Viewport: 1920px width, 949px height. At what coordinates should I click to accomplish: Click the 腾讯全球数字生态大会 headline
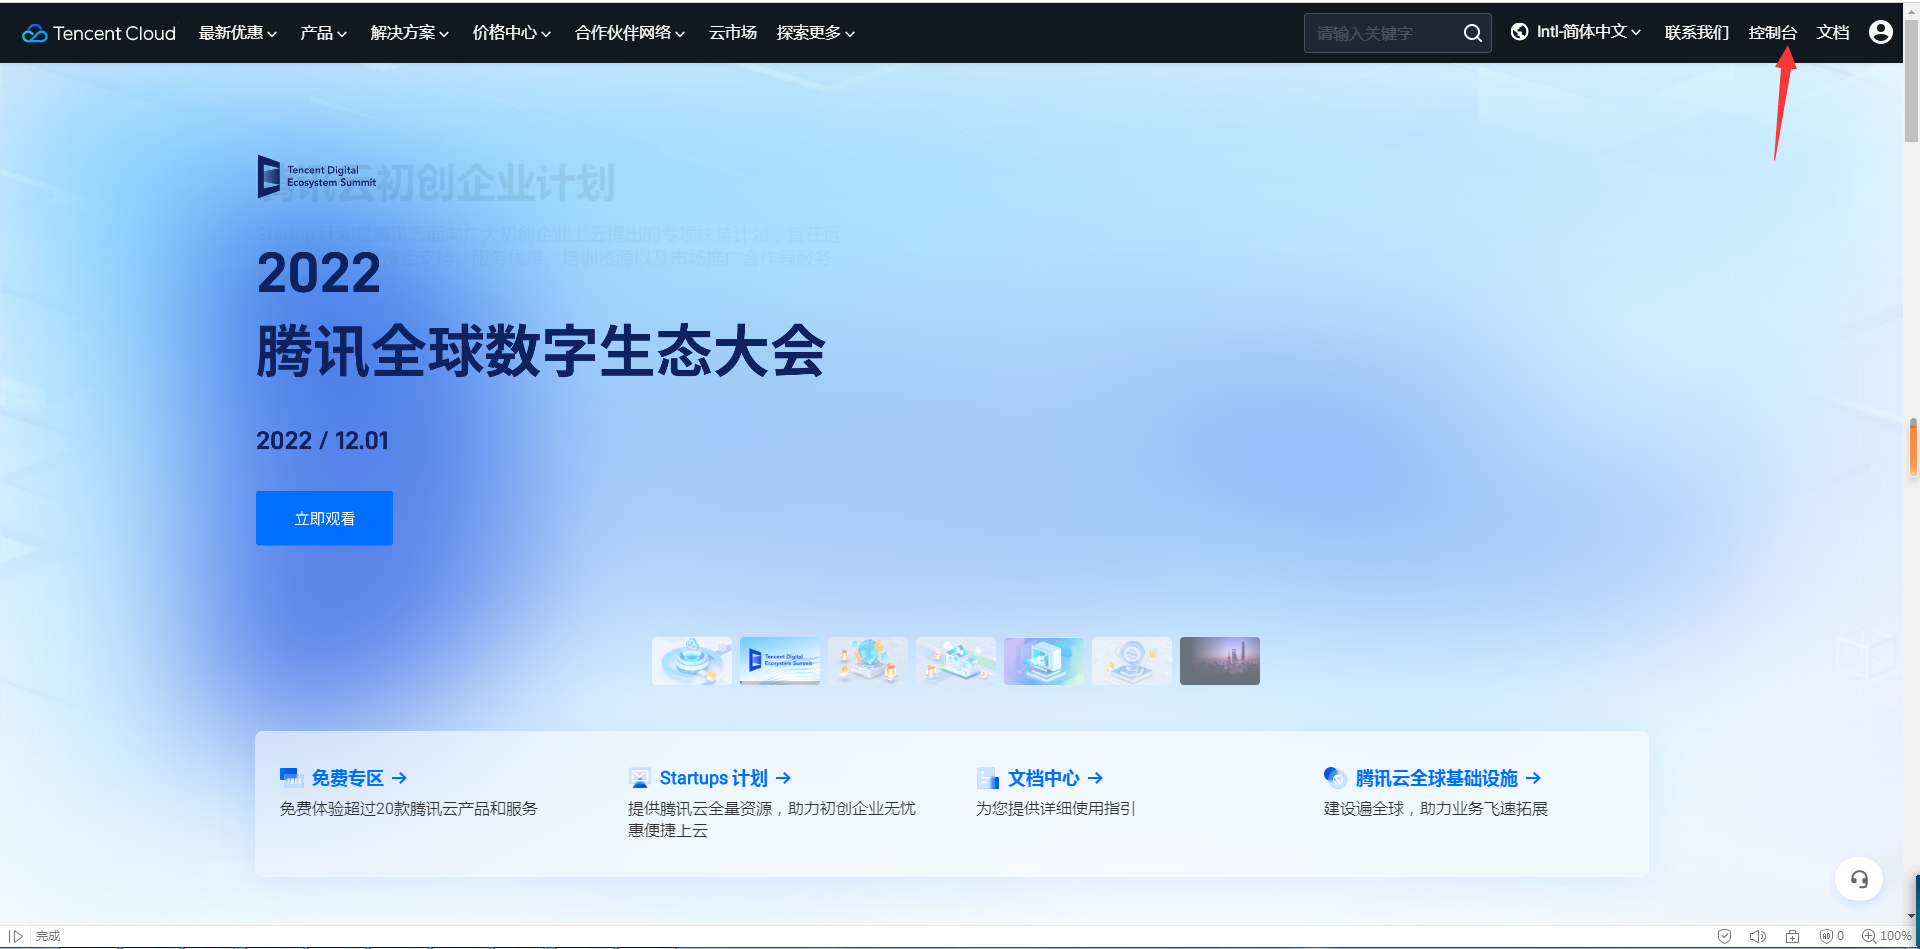click(541, 351)
